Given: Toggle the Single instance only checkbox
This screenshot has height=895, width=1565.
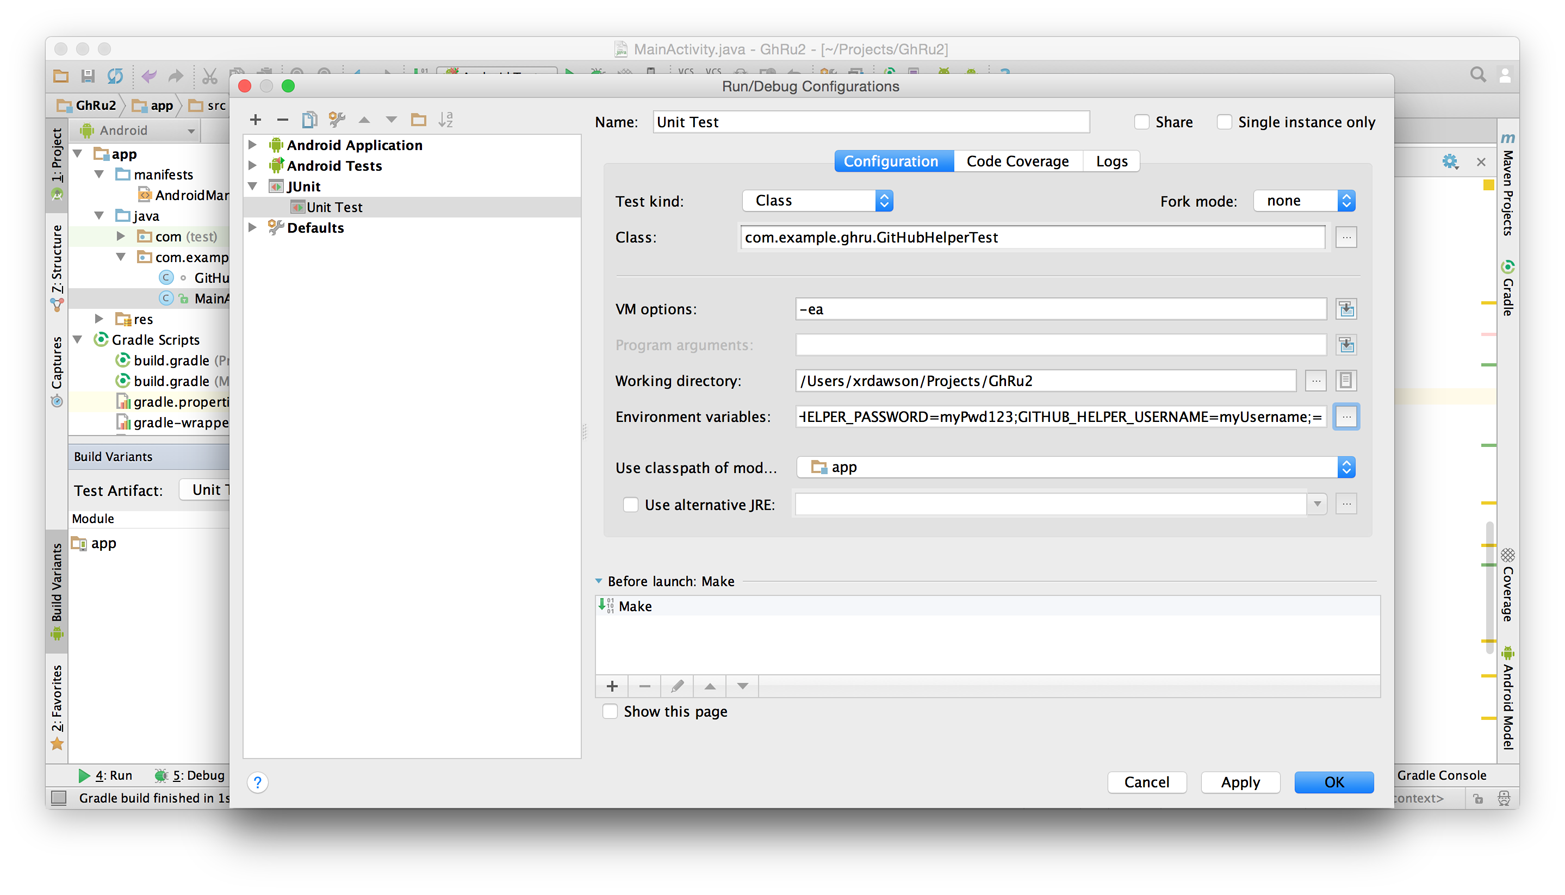Looking at the screenshot, I should [x=1224, y=122].
